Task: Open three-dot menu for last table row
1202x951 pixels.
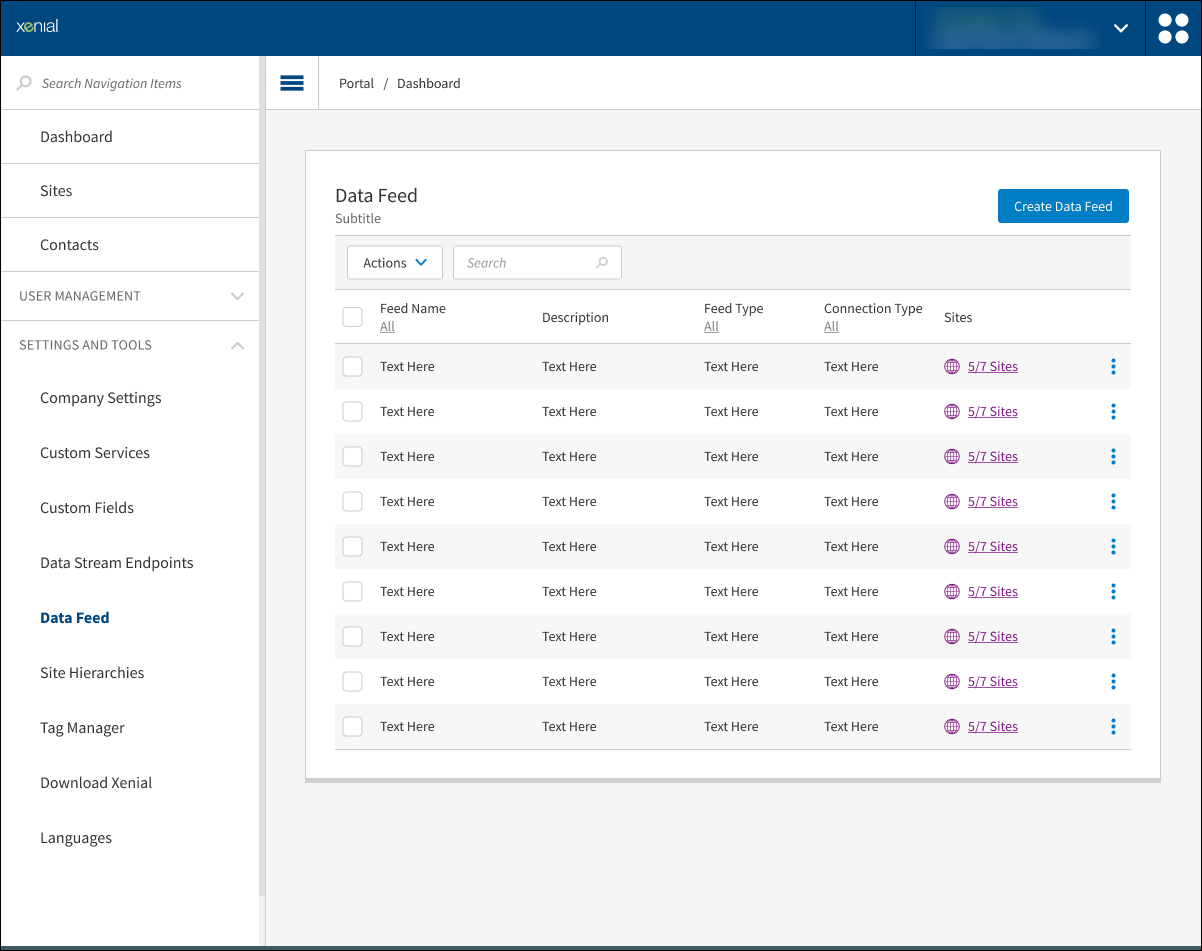Action: [x=1113, y=727]
